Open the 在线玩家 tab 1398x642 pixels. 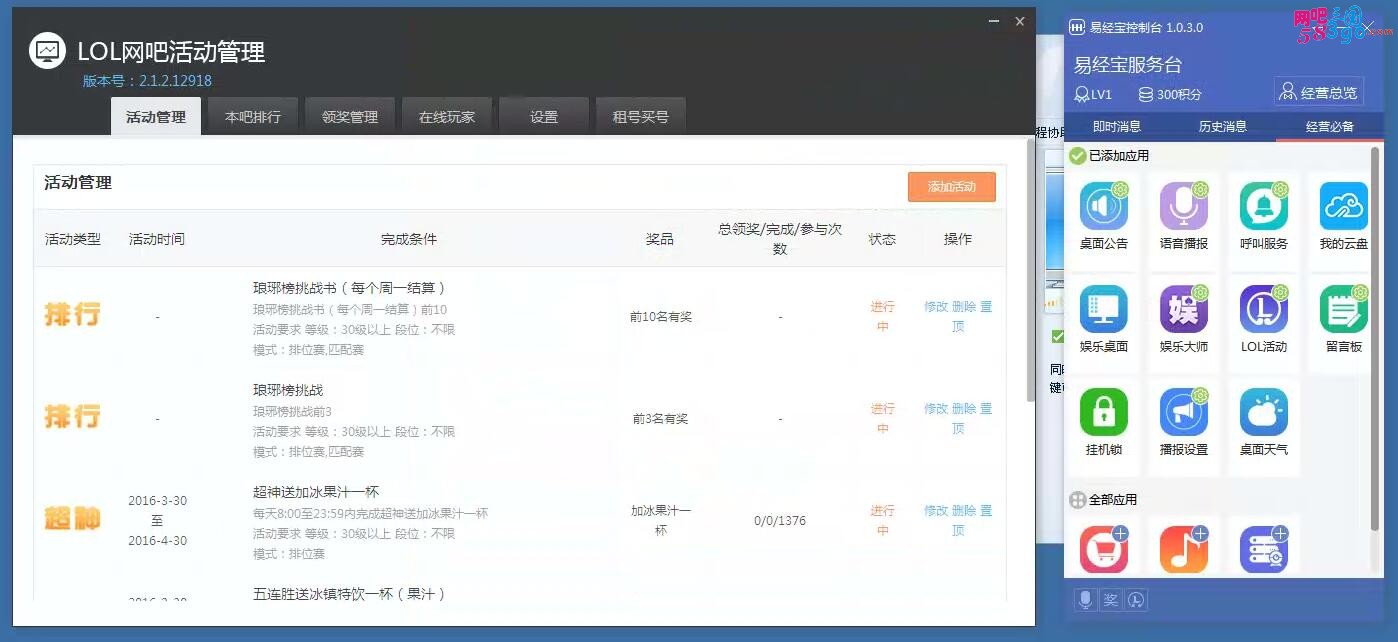click(x=447, y=117)
